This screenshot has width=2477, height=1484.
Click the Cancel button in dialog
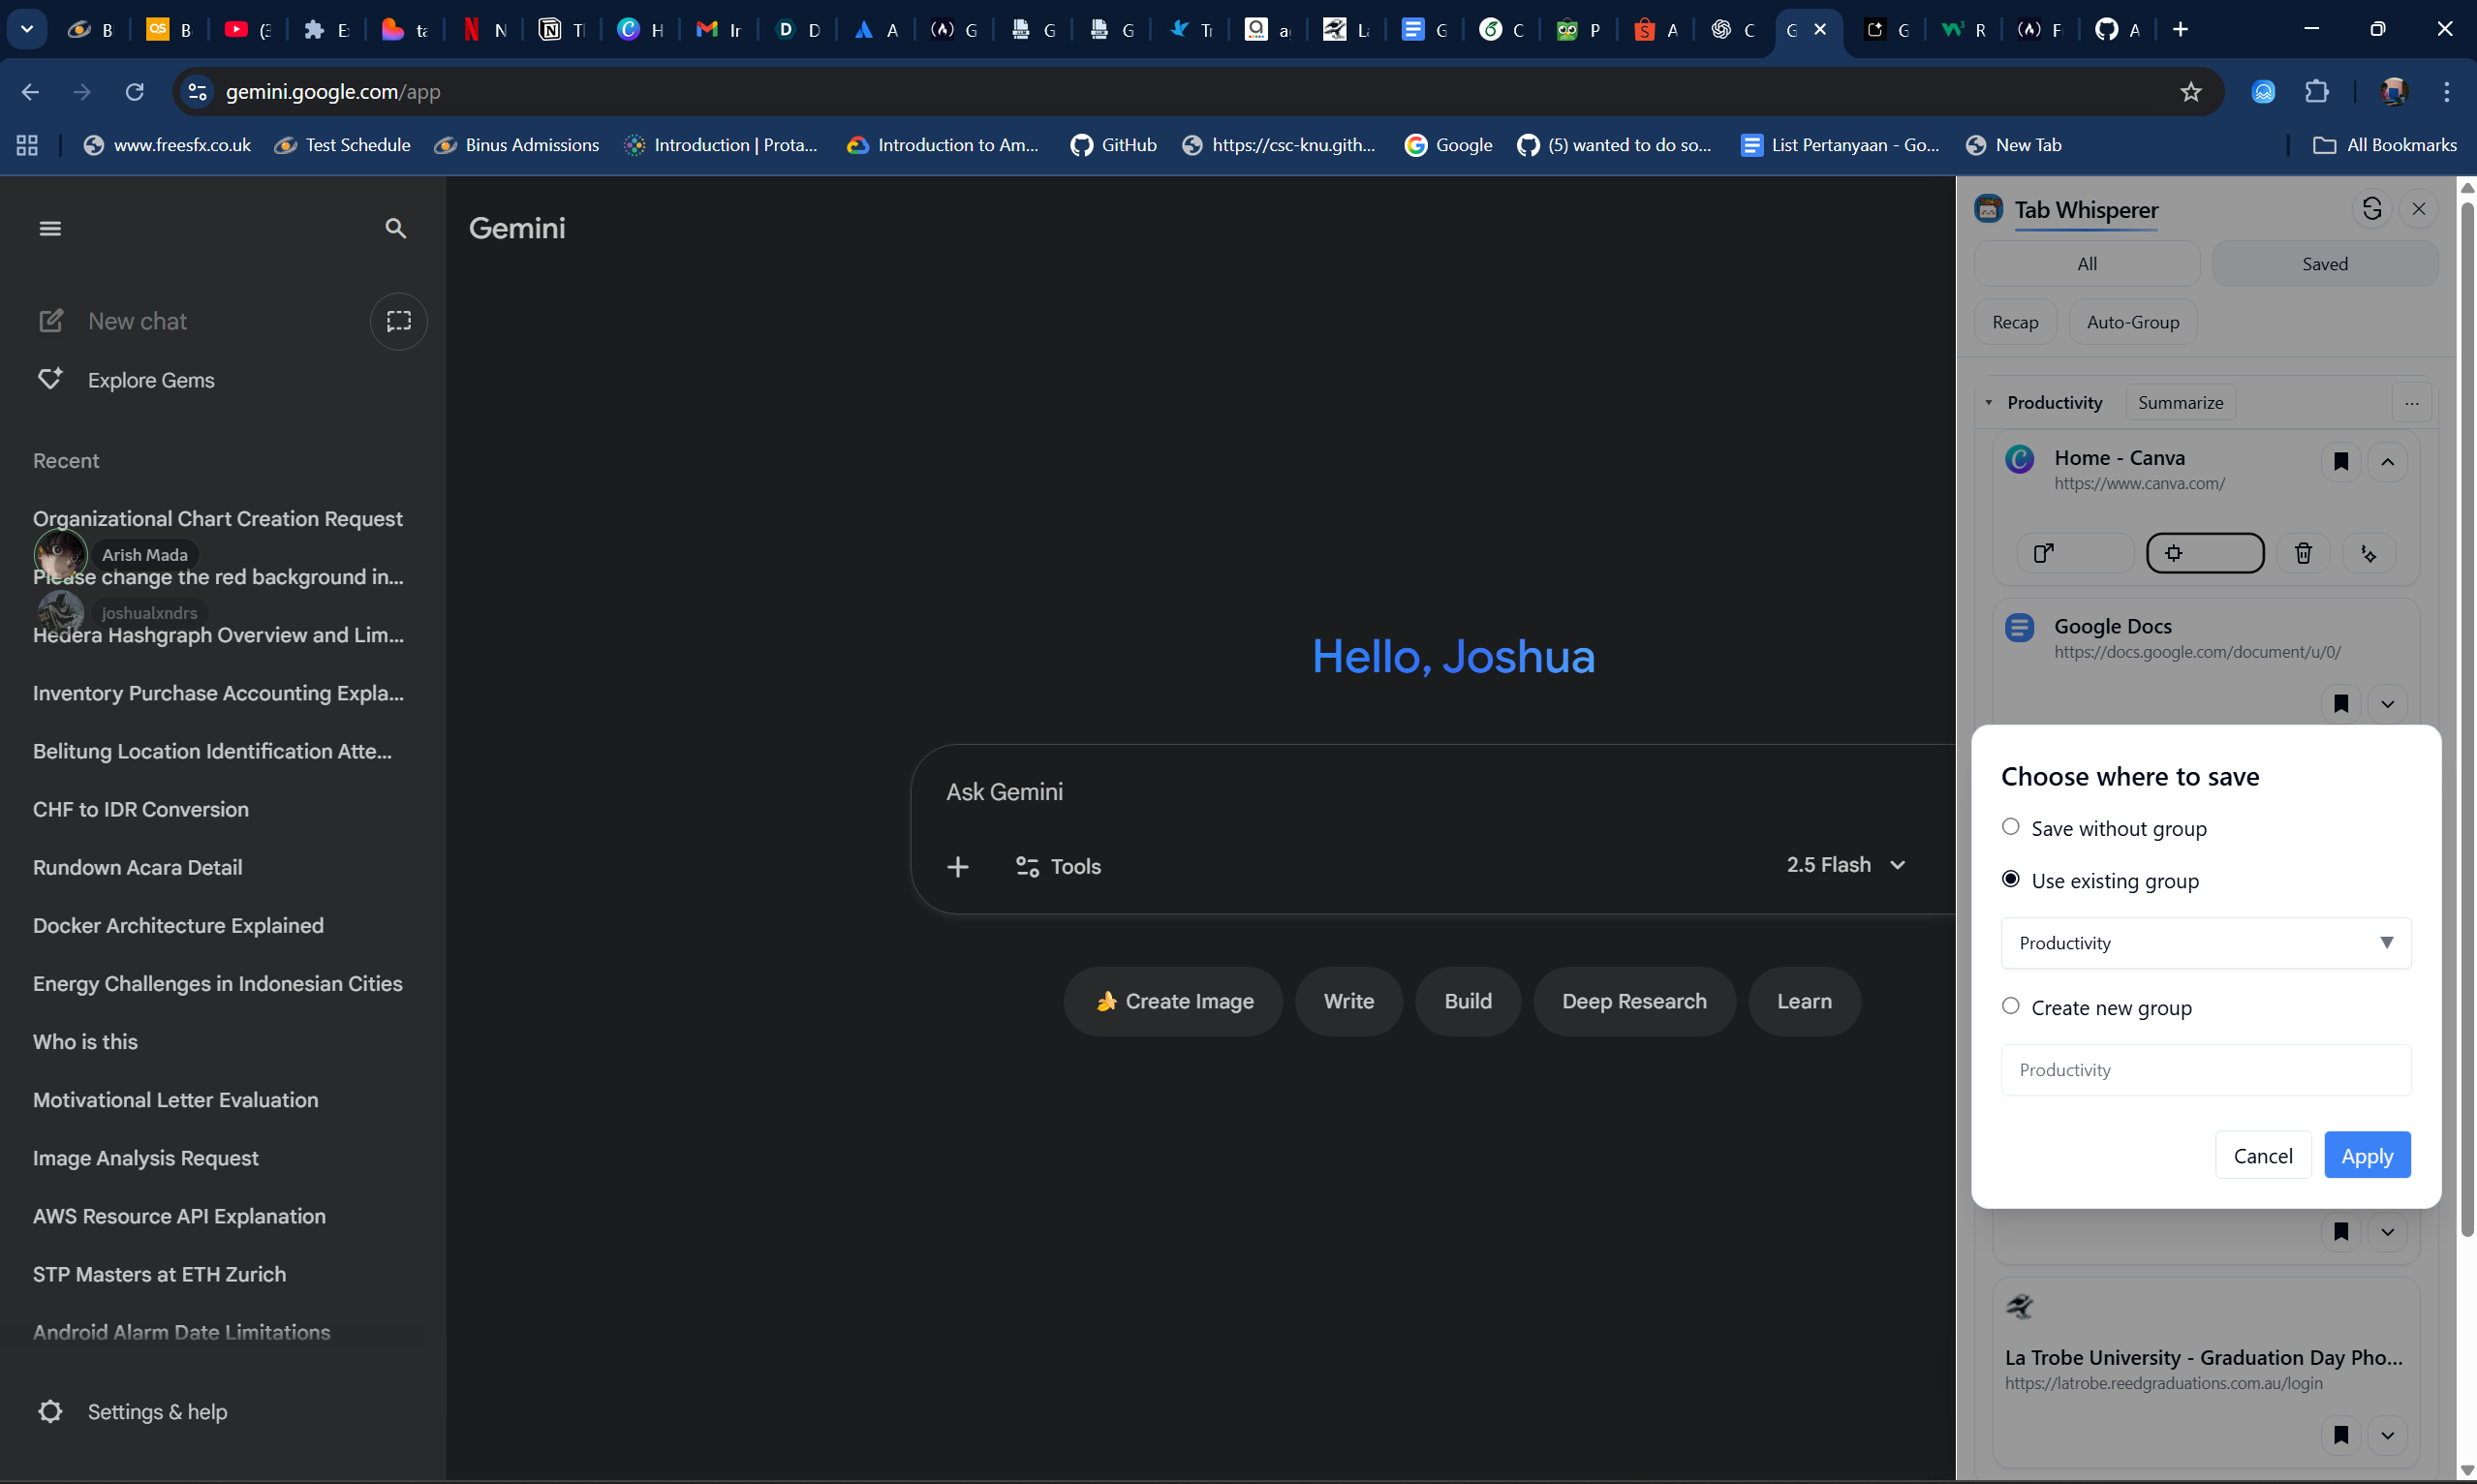pyautogui.click(x=2262, y=1156)
